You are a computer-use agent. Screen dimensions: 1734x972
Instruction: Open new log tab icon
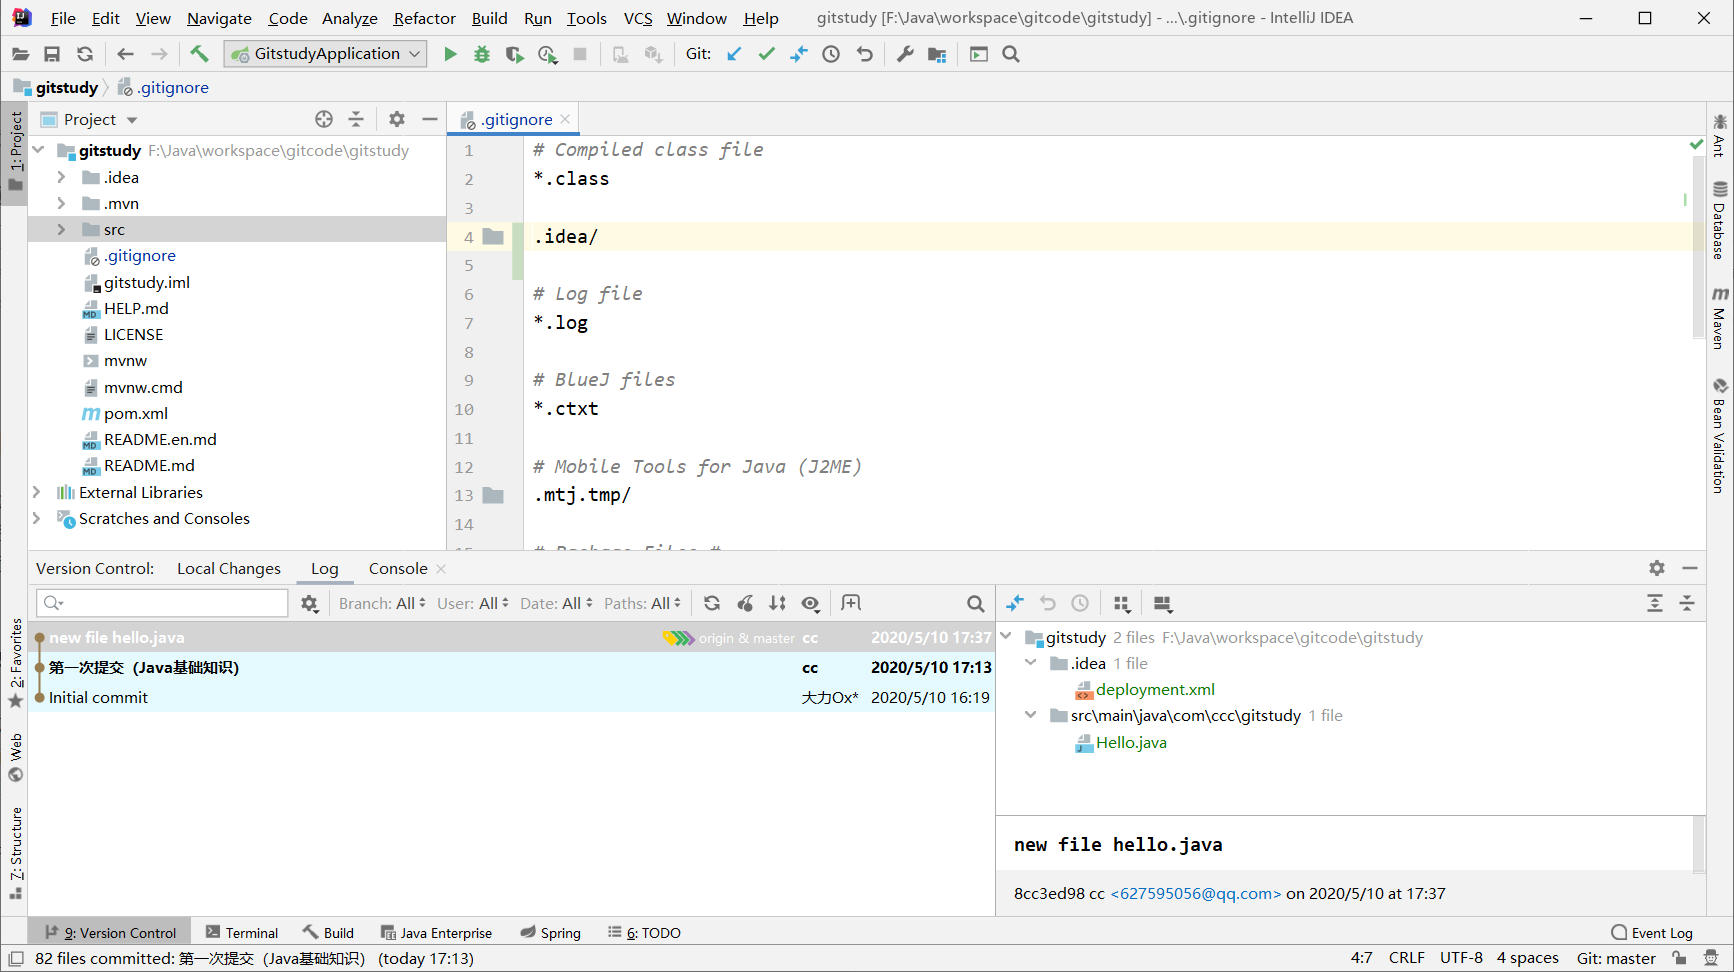851,603
